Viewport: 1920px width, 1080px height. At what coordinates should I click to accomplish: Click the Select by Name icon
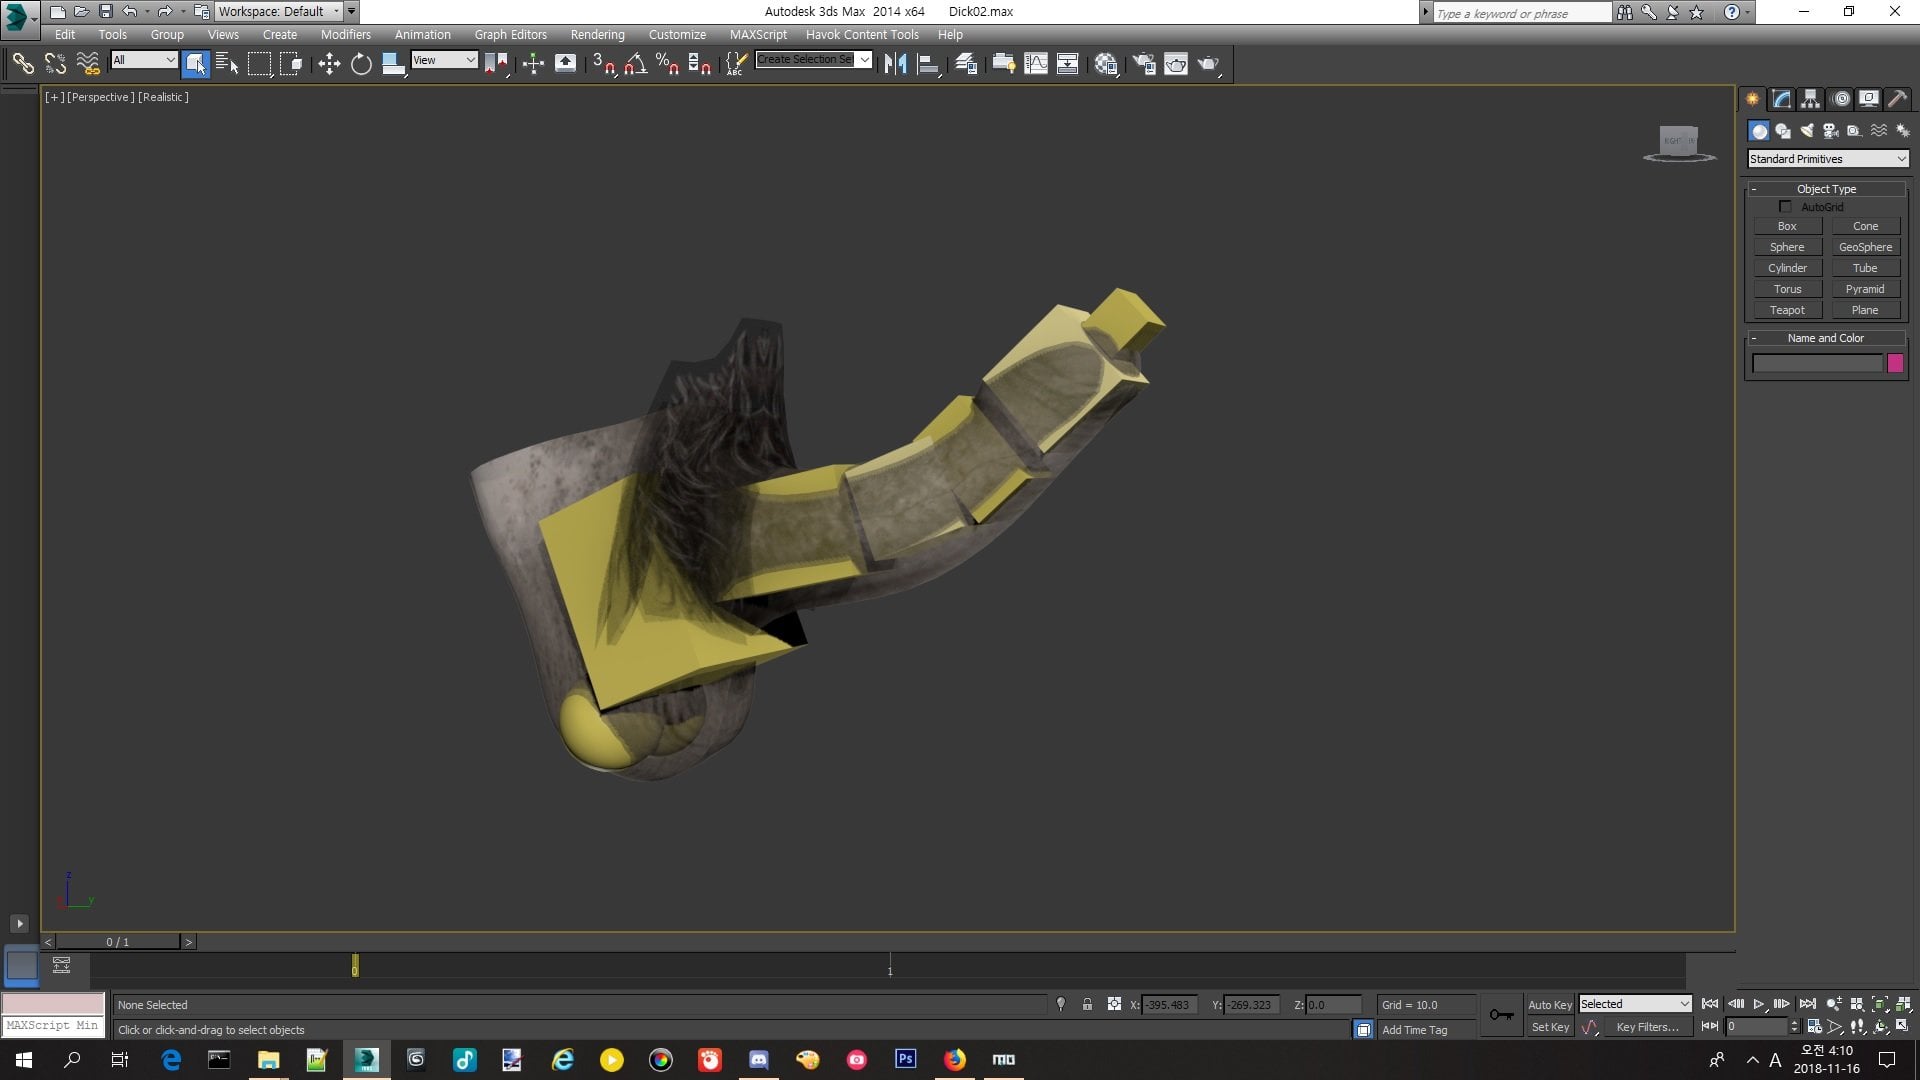click(227, 64)
